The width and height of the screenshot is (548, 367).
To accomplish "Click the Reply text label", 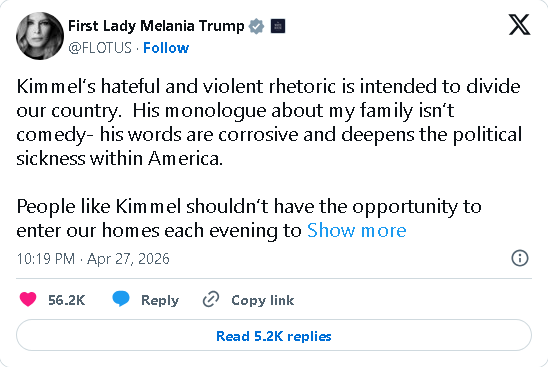I will [x=160, y=300].
